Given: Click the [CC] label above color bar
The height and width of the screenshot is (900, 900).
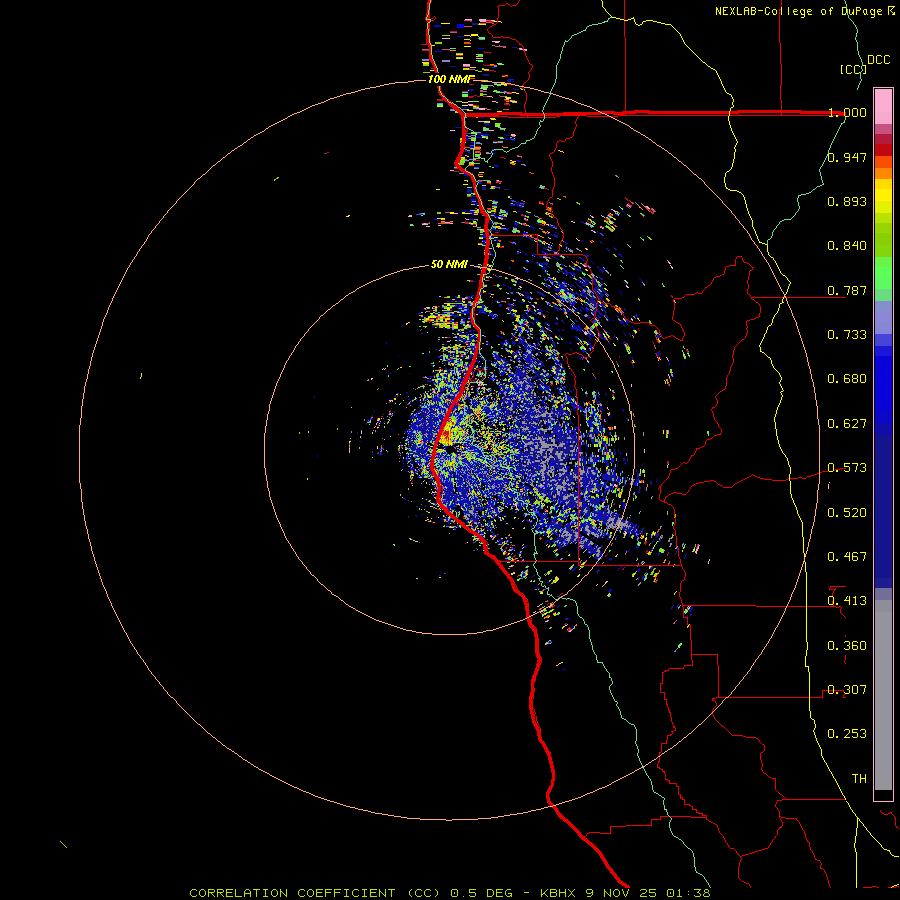Looking at the screenshot, I should pyautogui.click(x=853, y=69).
